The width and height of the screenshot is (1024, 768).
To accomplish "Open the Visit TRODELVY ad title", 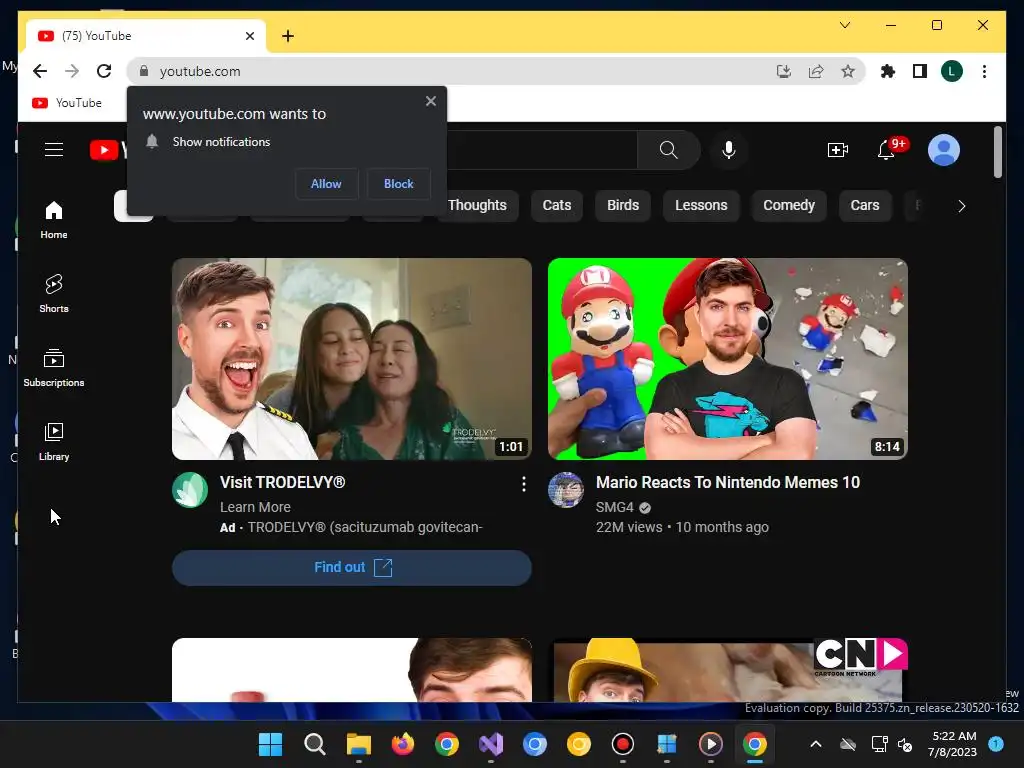I will point(282,483).
